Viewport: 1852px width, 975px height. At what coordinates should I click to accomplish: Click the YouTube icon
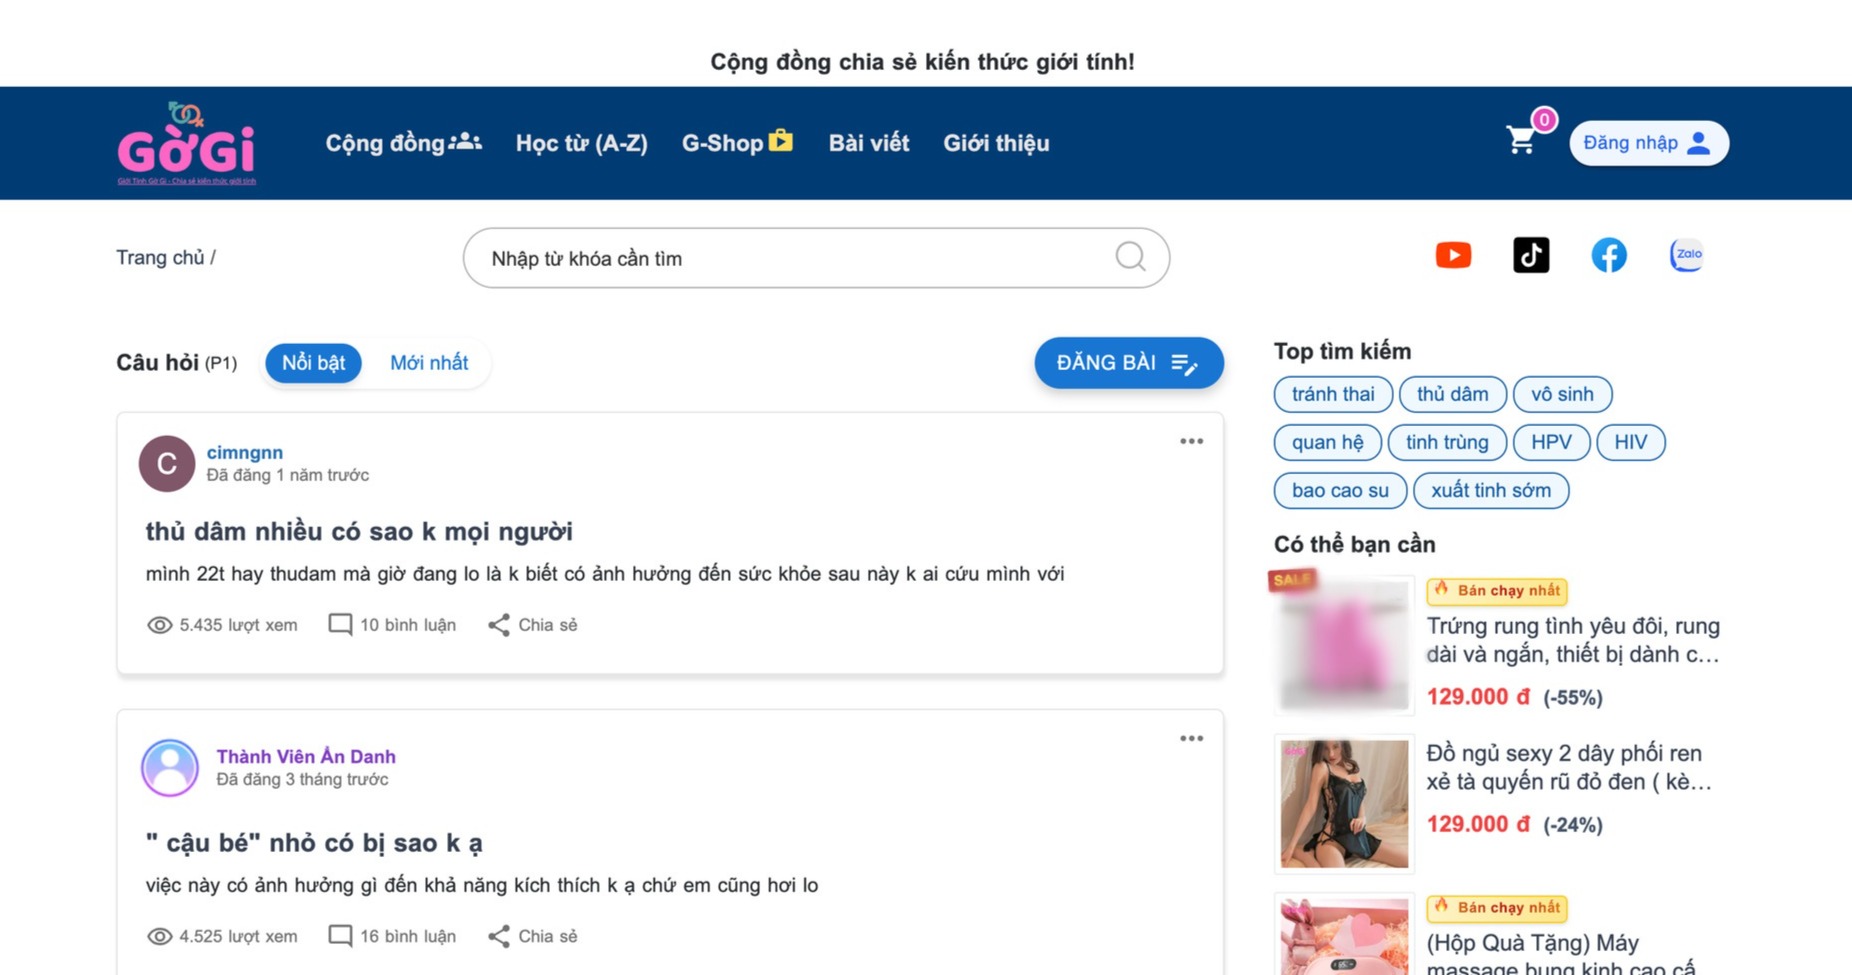pos(1453,256)
